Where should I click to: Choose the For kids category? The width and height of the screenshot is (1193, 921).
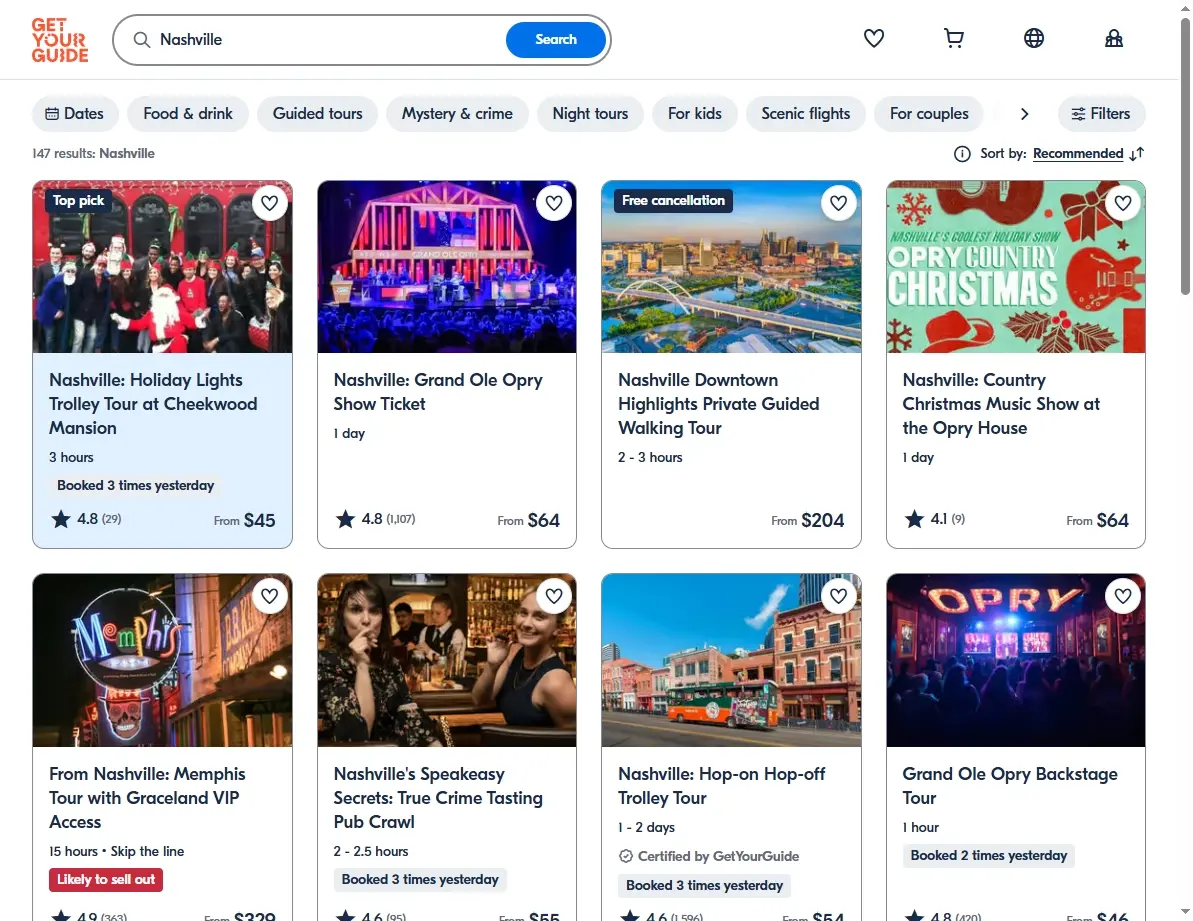(x=695, y=114)
